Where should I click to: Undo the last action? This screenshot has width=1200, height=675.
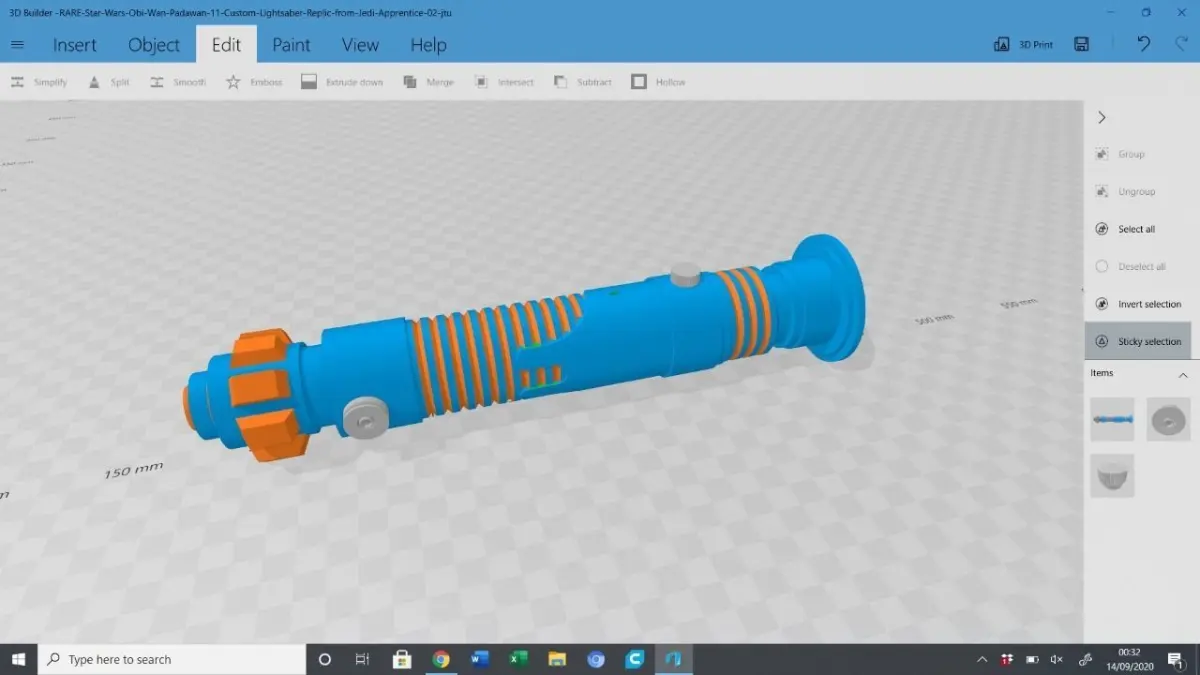point(1144,44)
